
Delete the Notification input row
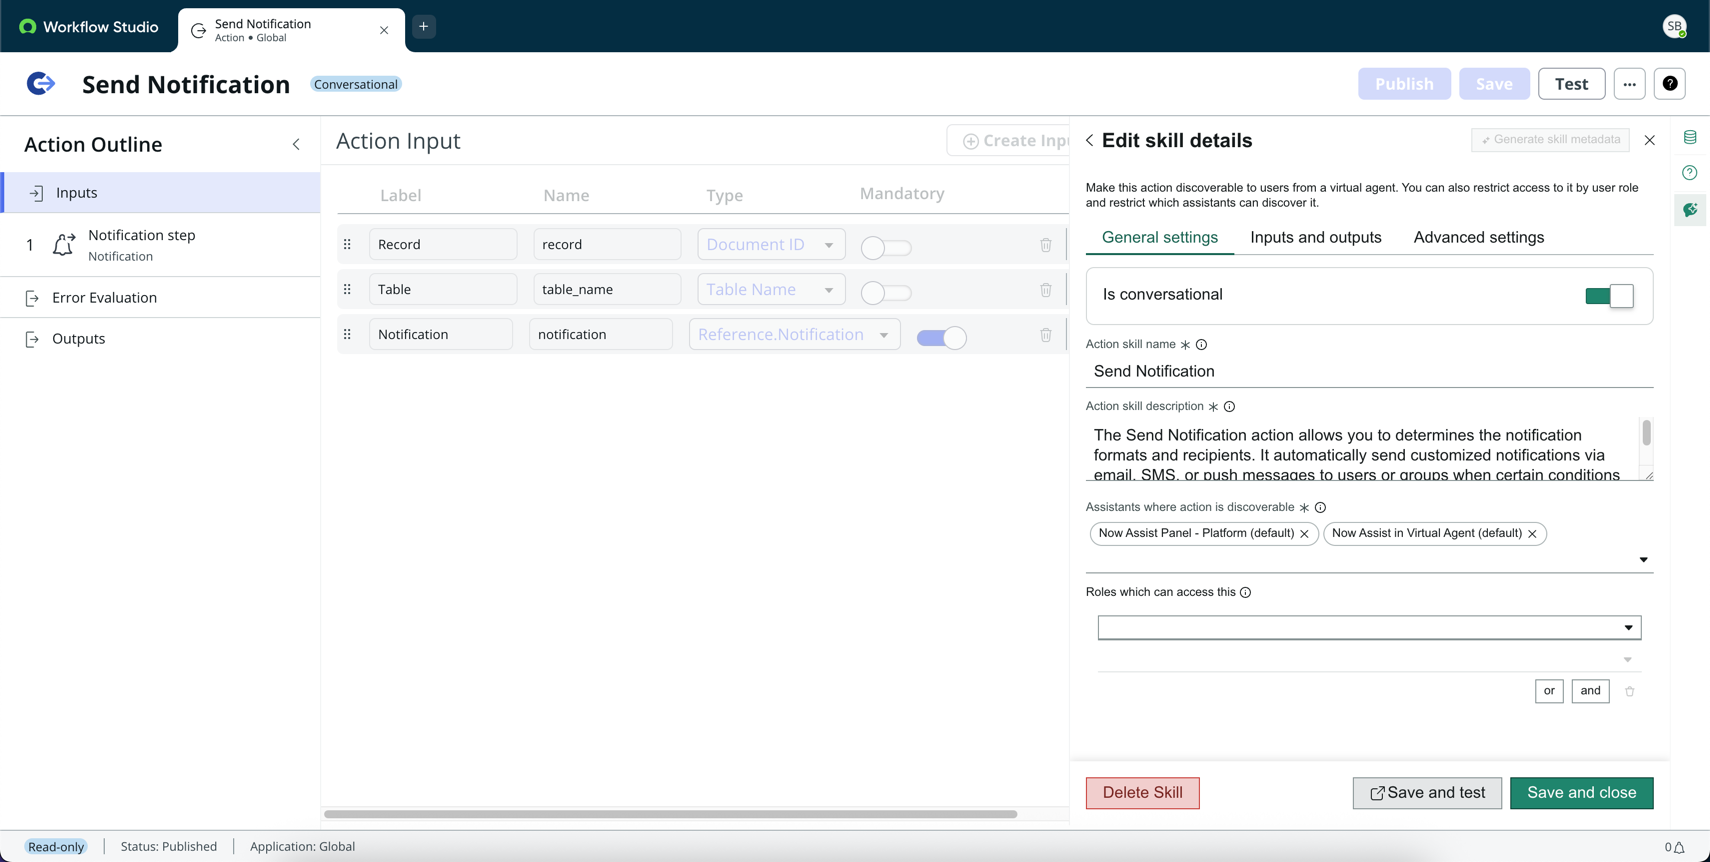pos(1046,335)
